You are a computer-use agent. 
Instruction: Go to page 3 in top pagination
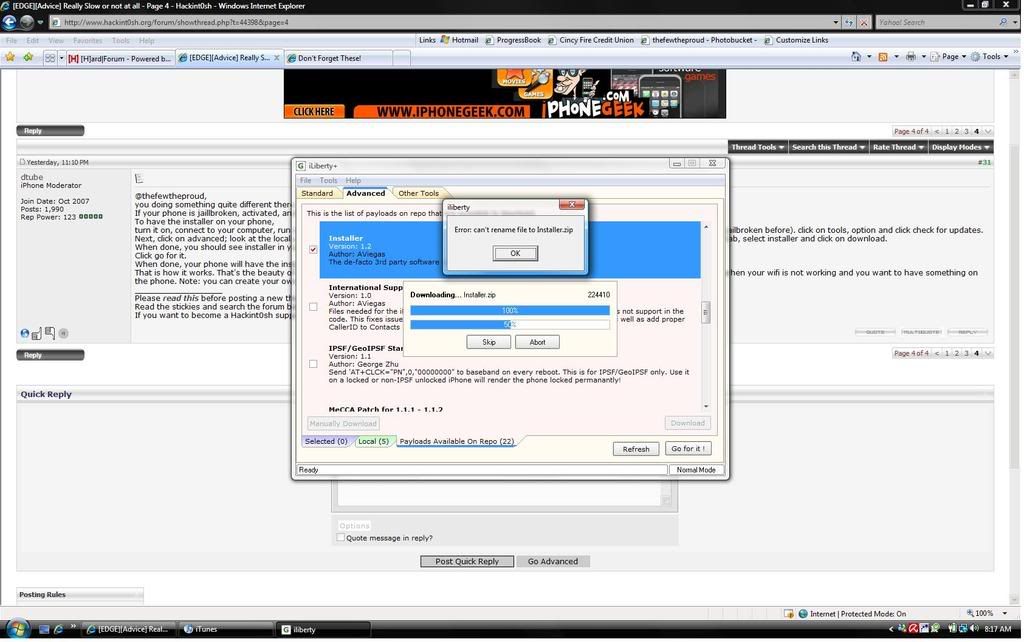pos(967,131)
